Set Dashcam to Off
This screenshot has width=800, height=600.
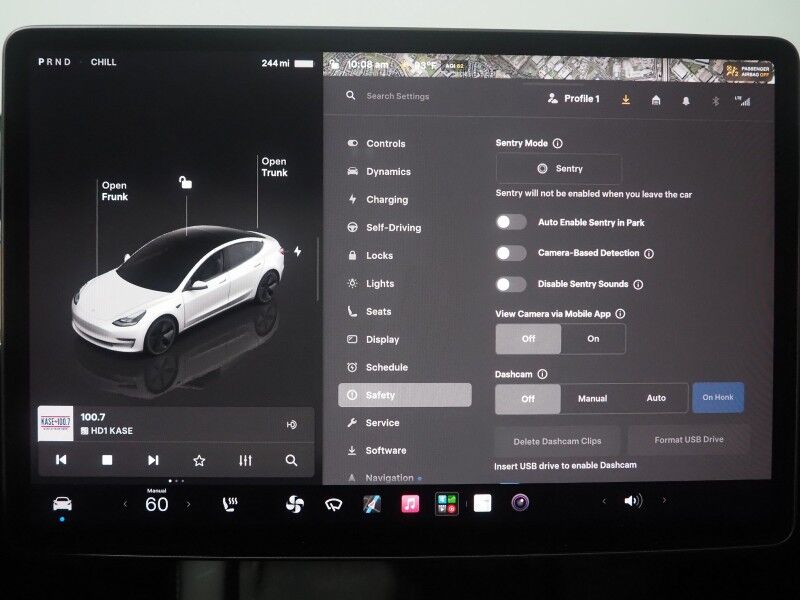pos(528,398)
